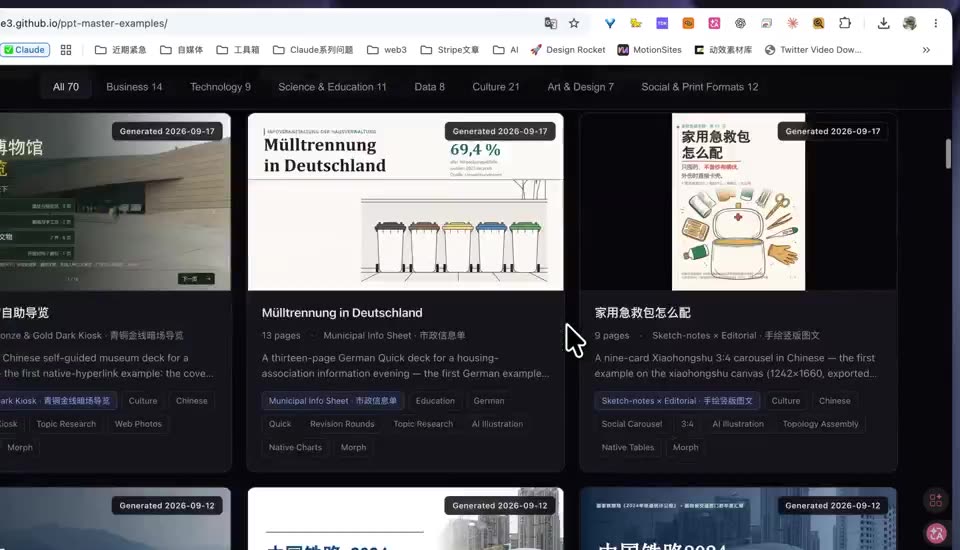960x550 pixels.
Task: Open the ChatGPT knot-logo extension
Action: [740, 23]
